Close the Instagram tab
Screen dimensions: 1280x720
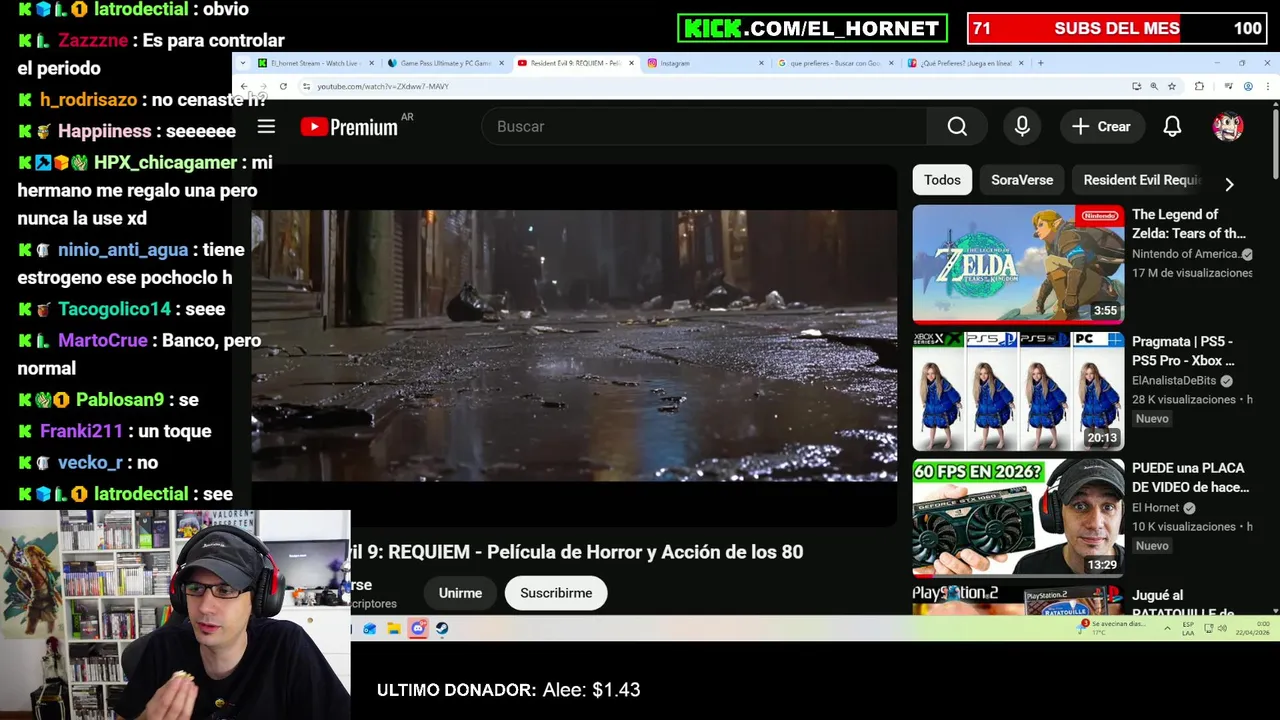[761, 63]
